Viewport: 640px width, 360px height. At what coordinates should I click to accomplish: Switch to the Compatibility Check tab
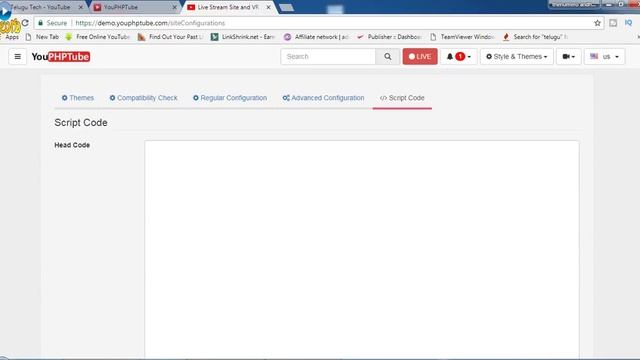point(143,98)
